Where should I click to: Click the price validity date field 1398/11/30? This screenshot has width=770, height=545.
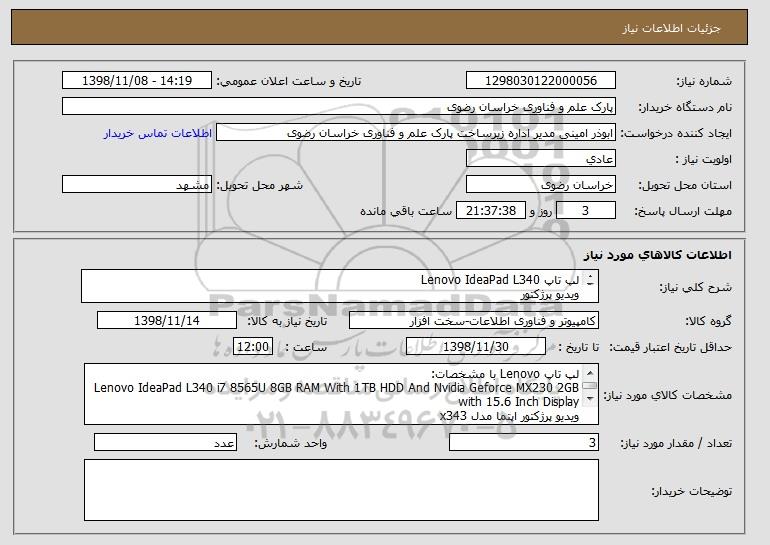[476, 347]
